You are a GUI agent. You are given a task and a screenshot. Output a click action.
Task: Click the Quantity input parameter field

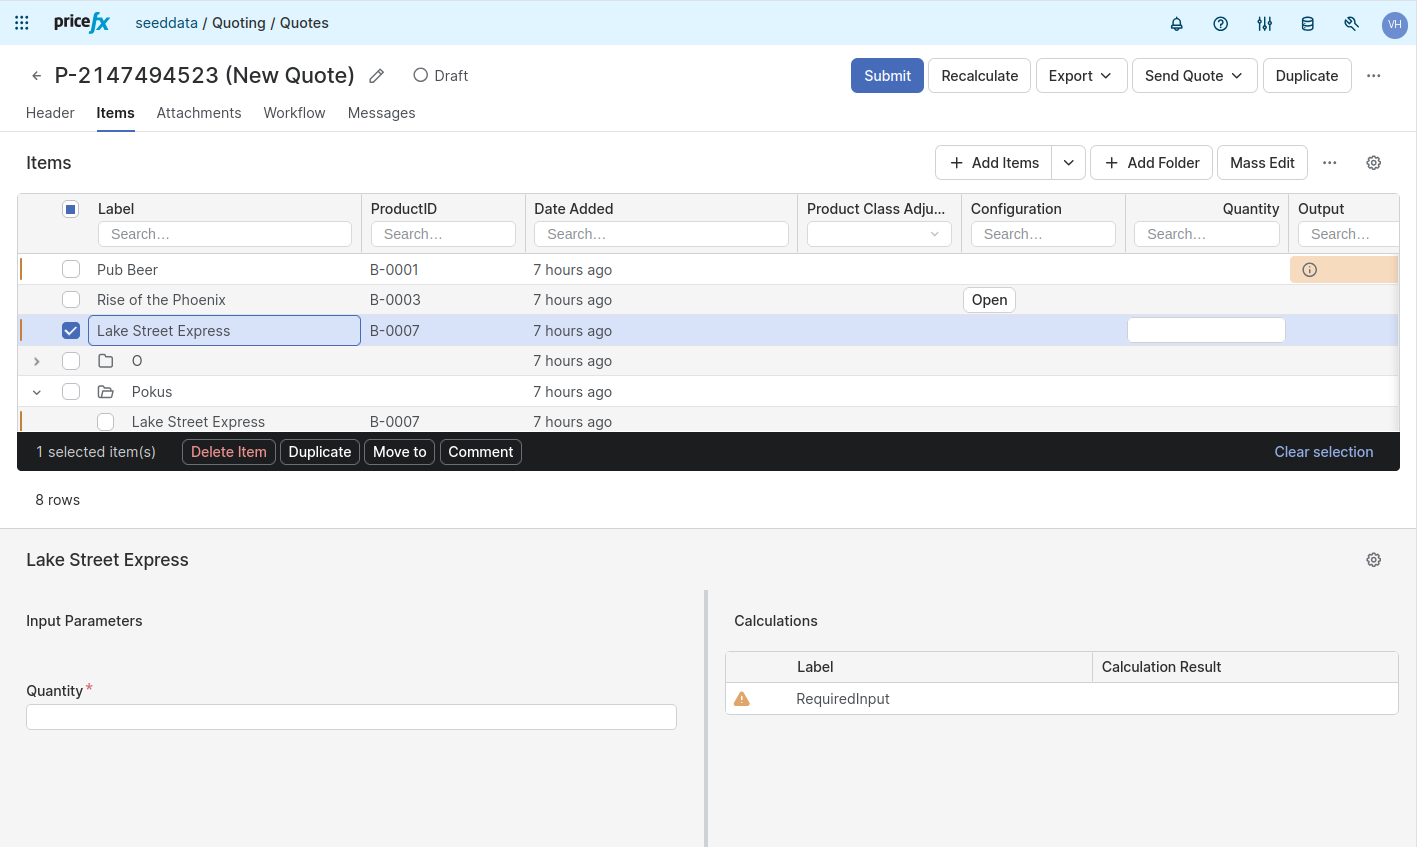pyautogui.click(x=351, y=717)
